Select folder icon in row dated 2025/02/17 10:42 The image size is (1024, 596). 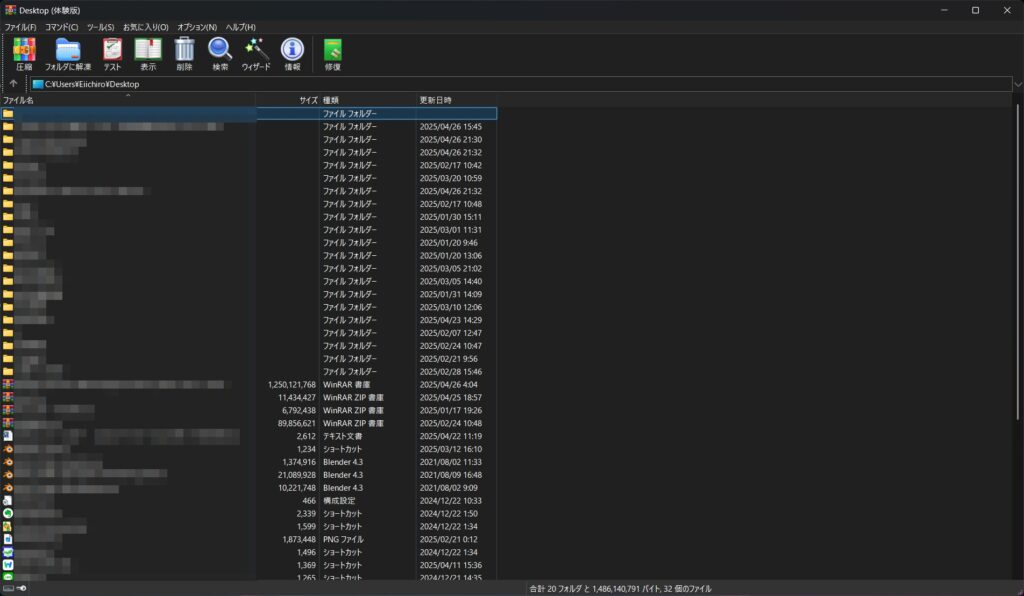[8, 165]
